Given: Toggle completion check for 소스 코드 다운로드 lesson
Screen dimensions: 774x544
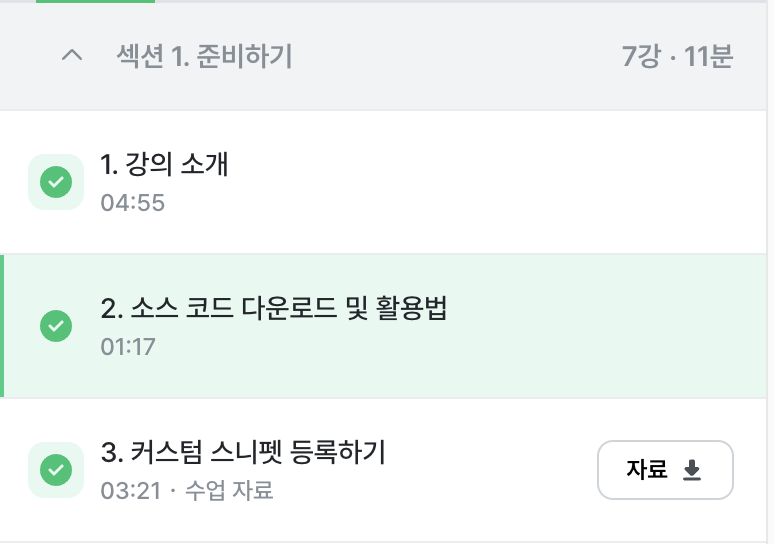Looking at the screenshot, I should [x=56, y=326].
